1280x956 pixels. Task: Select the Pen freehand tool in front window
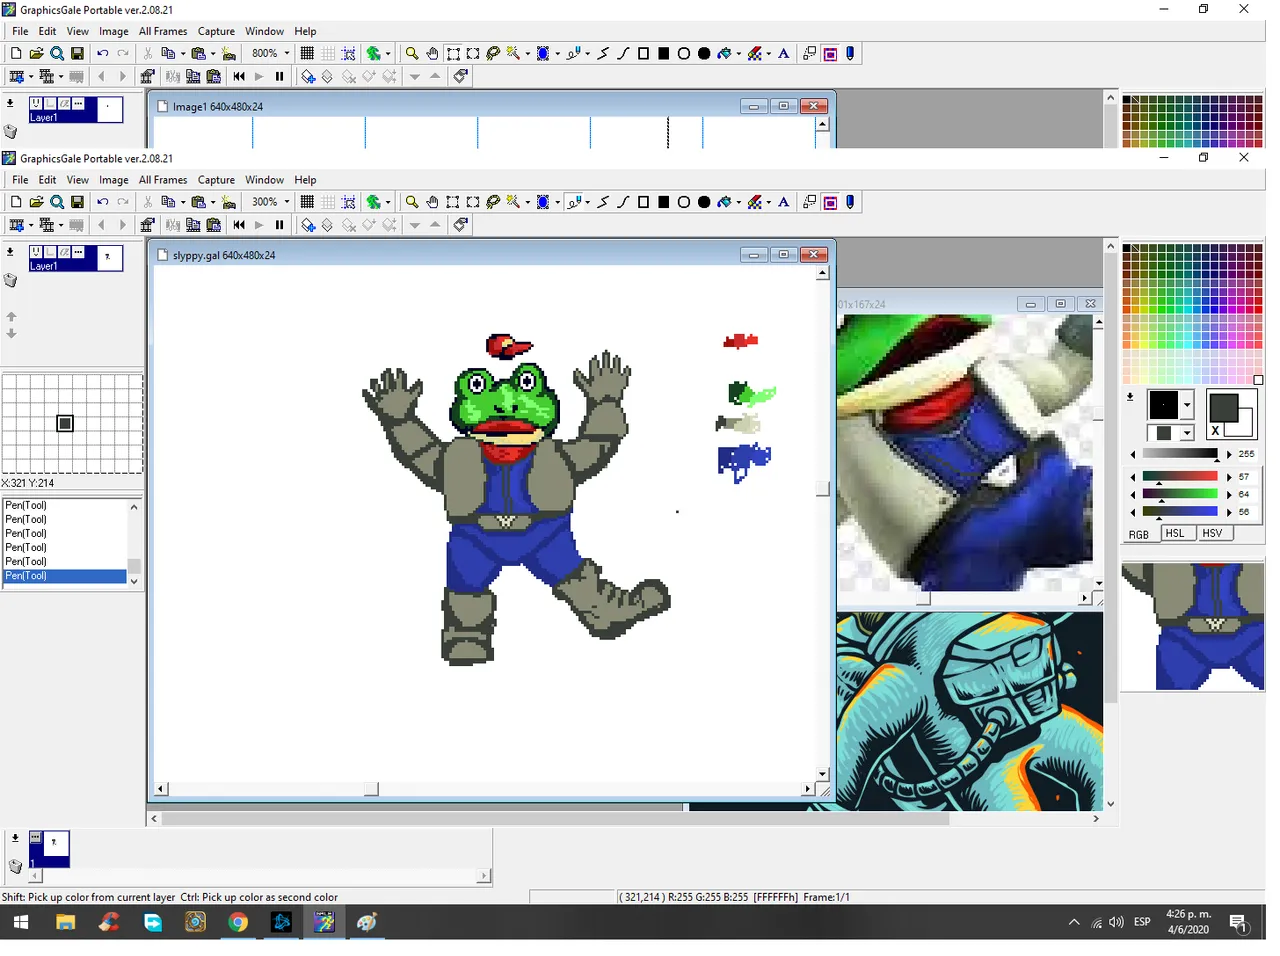(x=573, y=202)
